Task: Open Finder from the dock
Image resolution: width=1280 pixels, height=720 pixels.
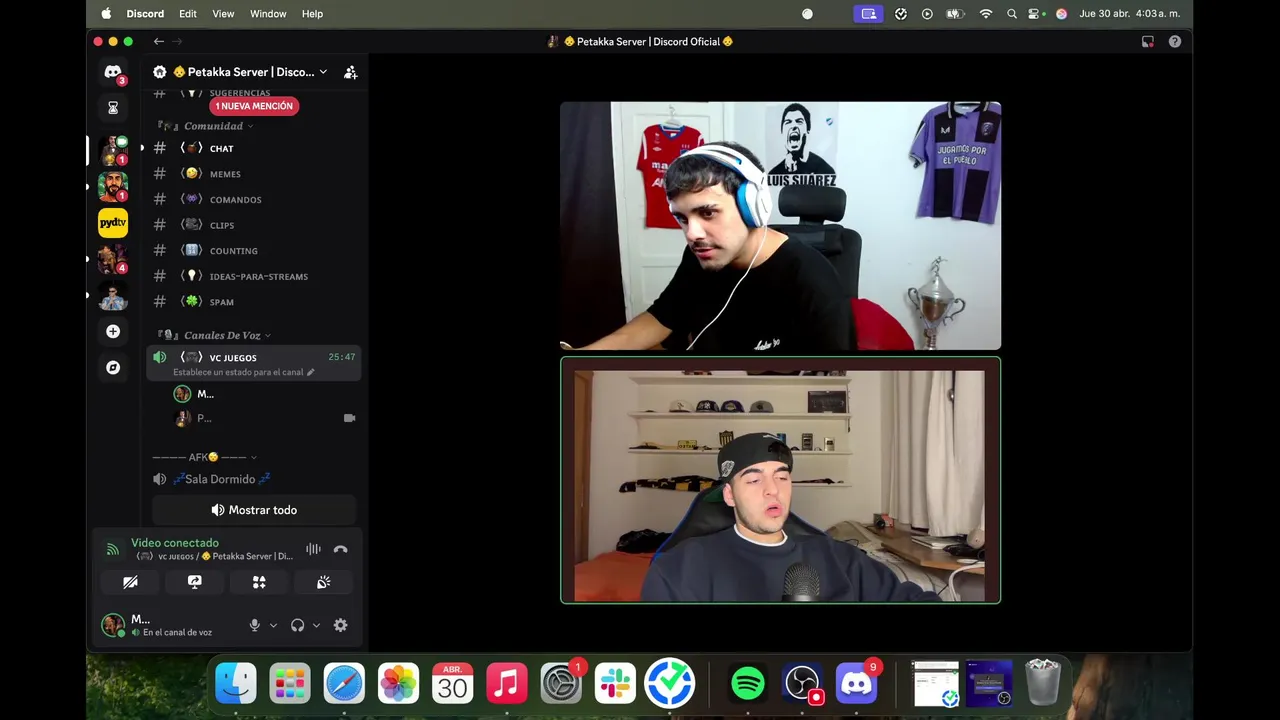Action: [236, 683]
